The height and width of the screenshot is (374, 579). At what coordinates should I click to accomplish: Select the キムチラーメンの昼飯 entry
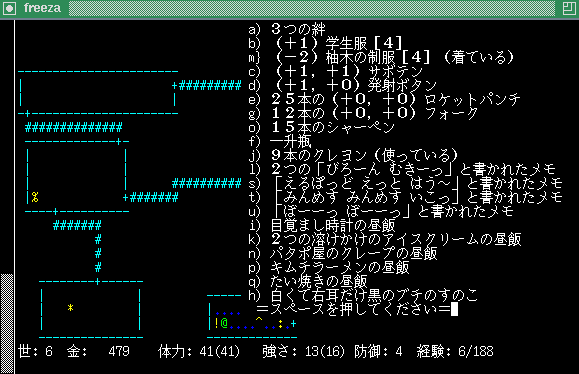(329, 267)
